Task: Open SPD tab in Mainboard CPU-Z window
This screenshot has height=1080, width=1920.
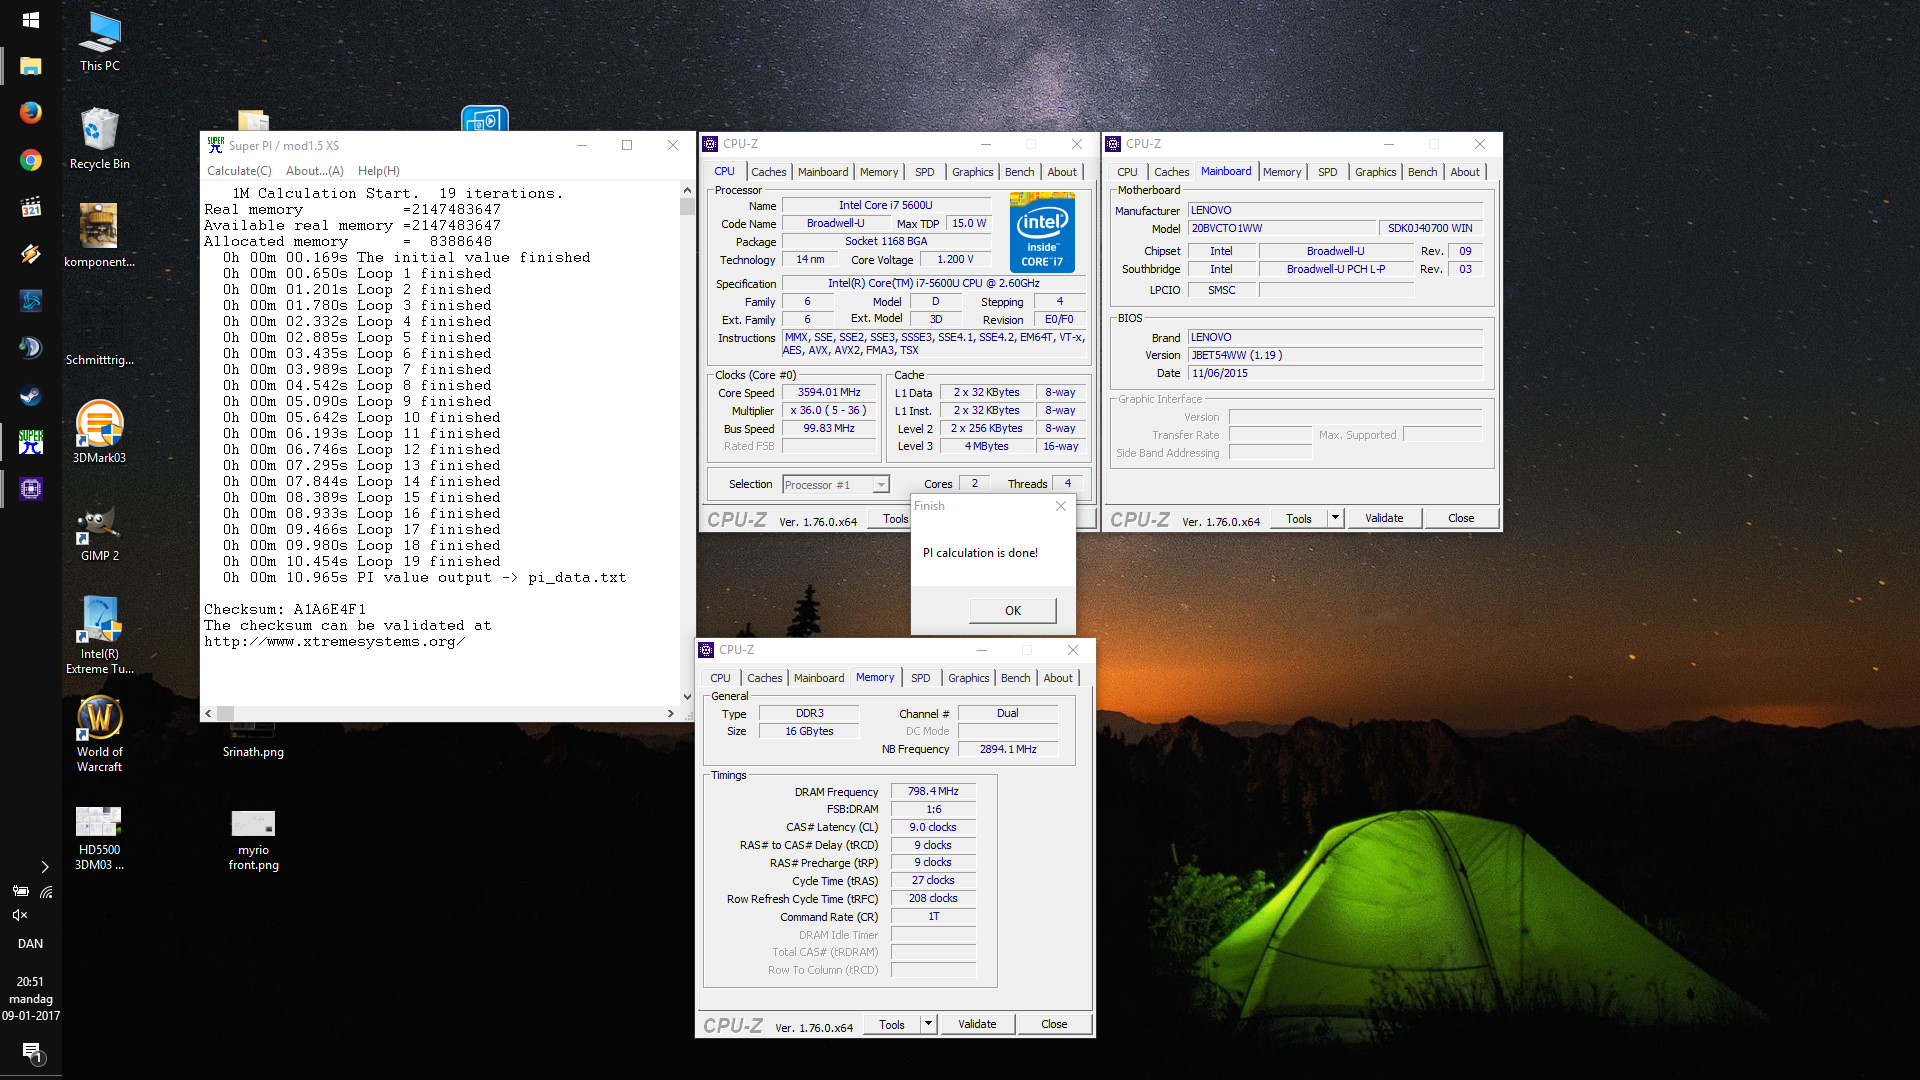Action: [x=1327, y=172]
